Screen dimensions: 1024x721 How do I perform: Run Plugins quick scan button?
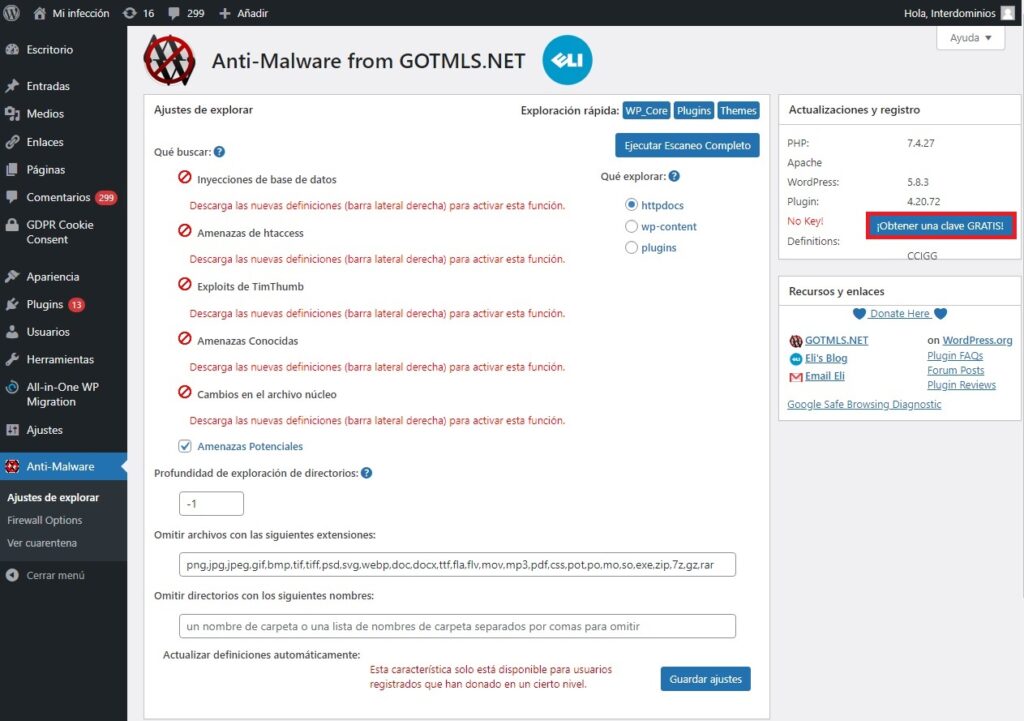coord(693,111)
